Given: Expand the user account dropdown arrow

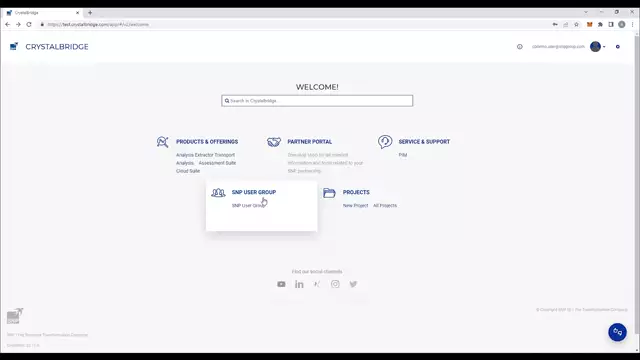Looking at the screenshot, I should (x=604, y=47).
